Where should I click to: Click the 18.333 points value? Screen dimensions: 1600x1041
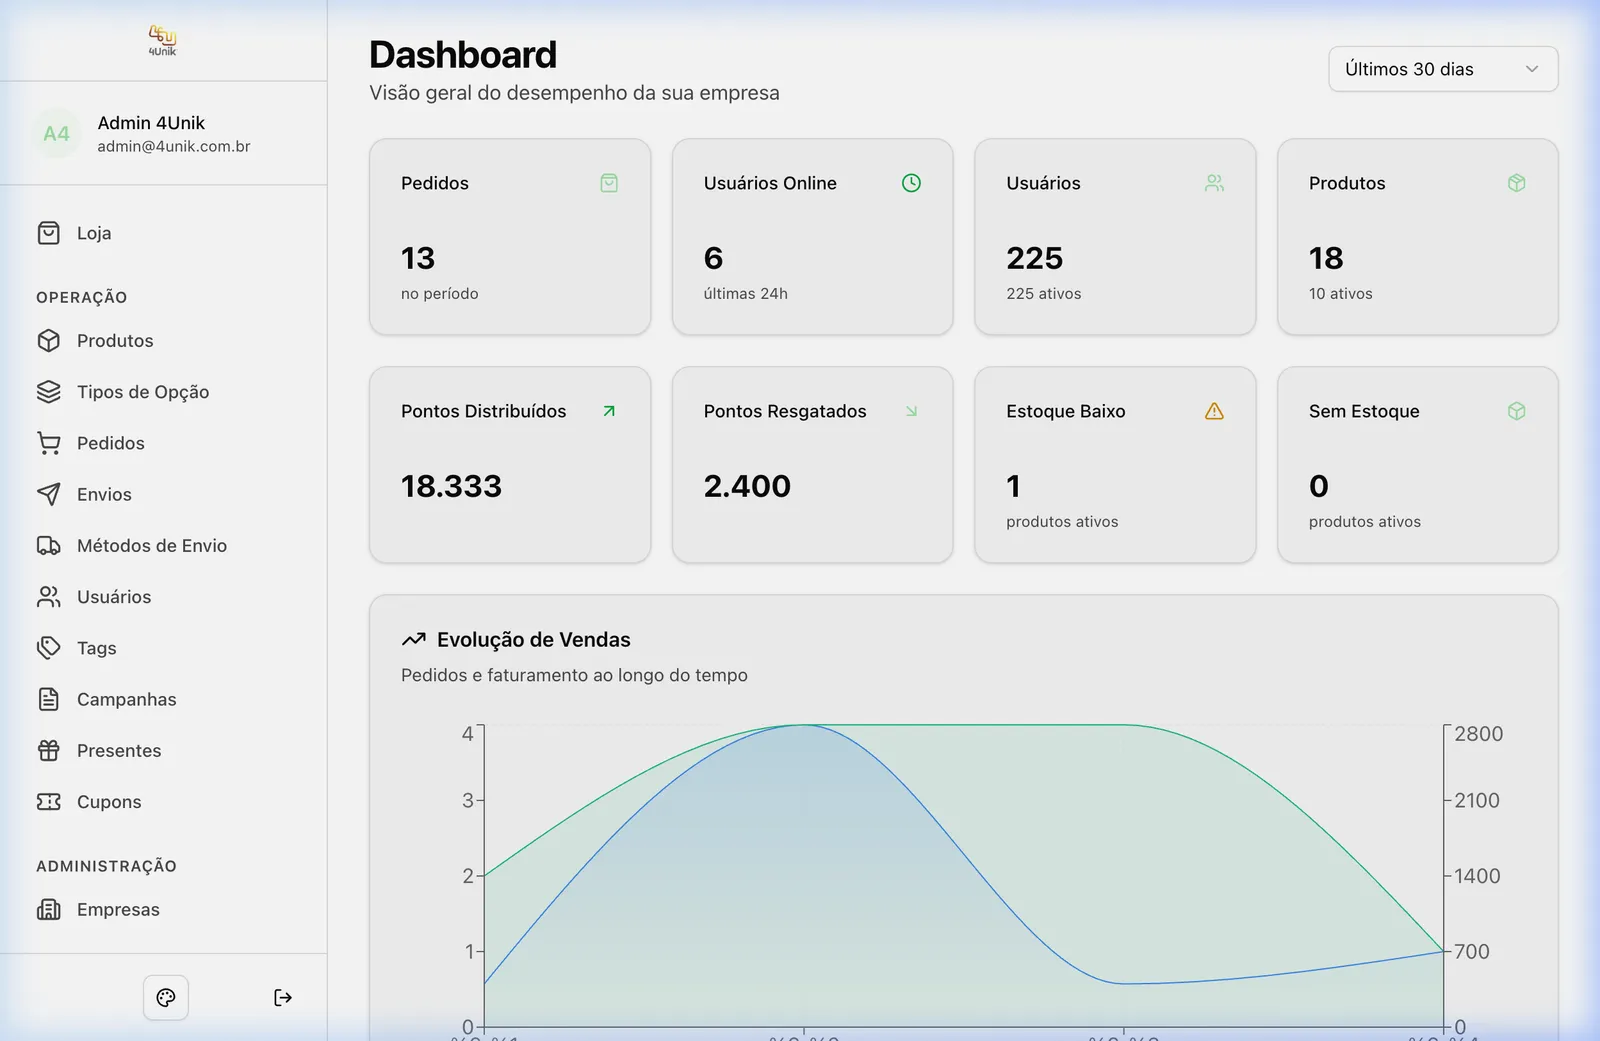point(451,486)
